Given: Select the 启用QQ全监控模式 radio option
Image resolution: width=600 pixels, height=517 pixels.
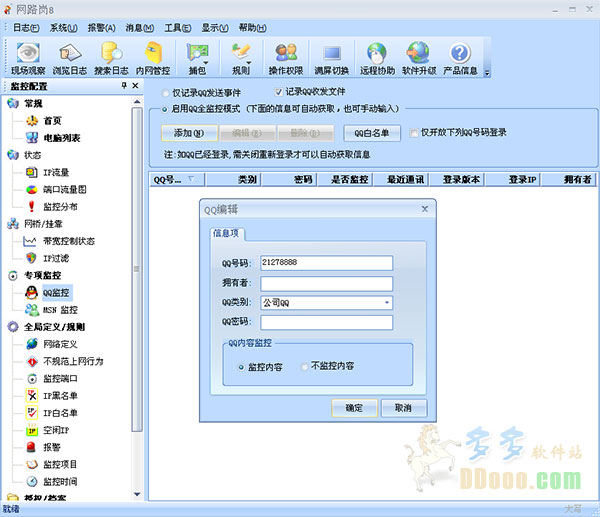Looking at the screenshot, I should (165, 109).
